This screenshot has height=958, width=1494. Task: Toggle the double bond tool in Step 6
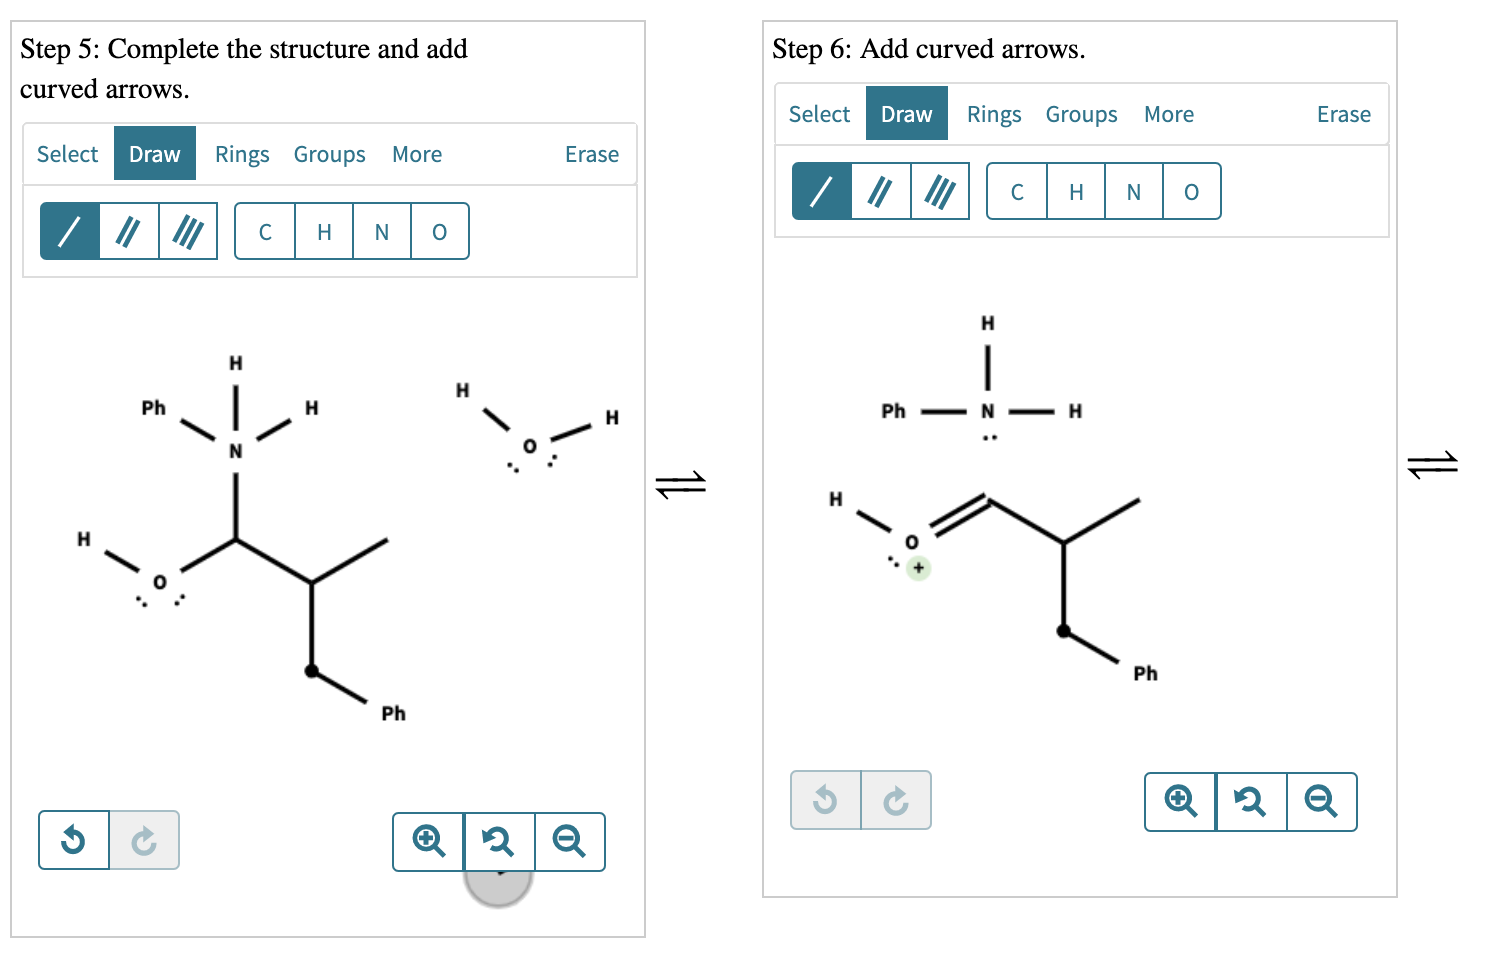point(880,191)
